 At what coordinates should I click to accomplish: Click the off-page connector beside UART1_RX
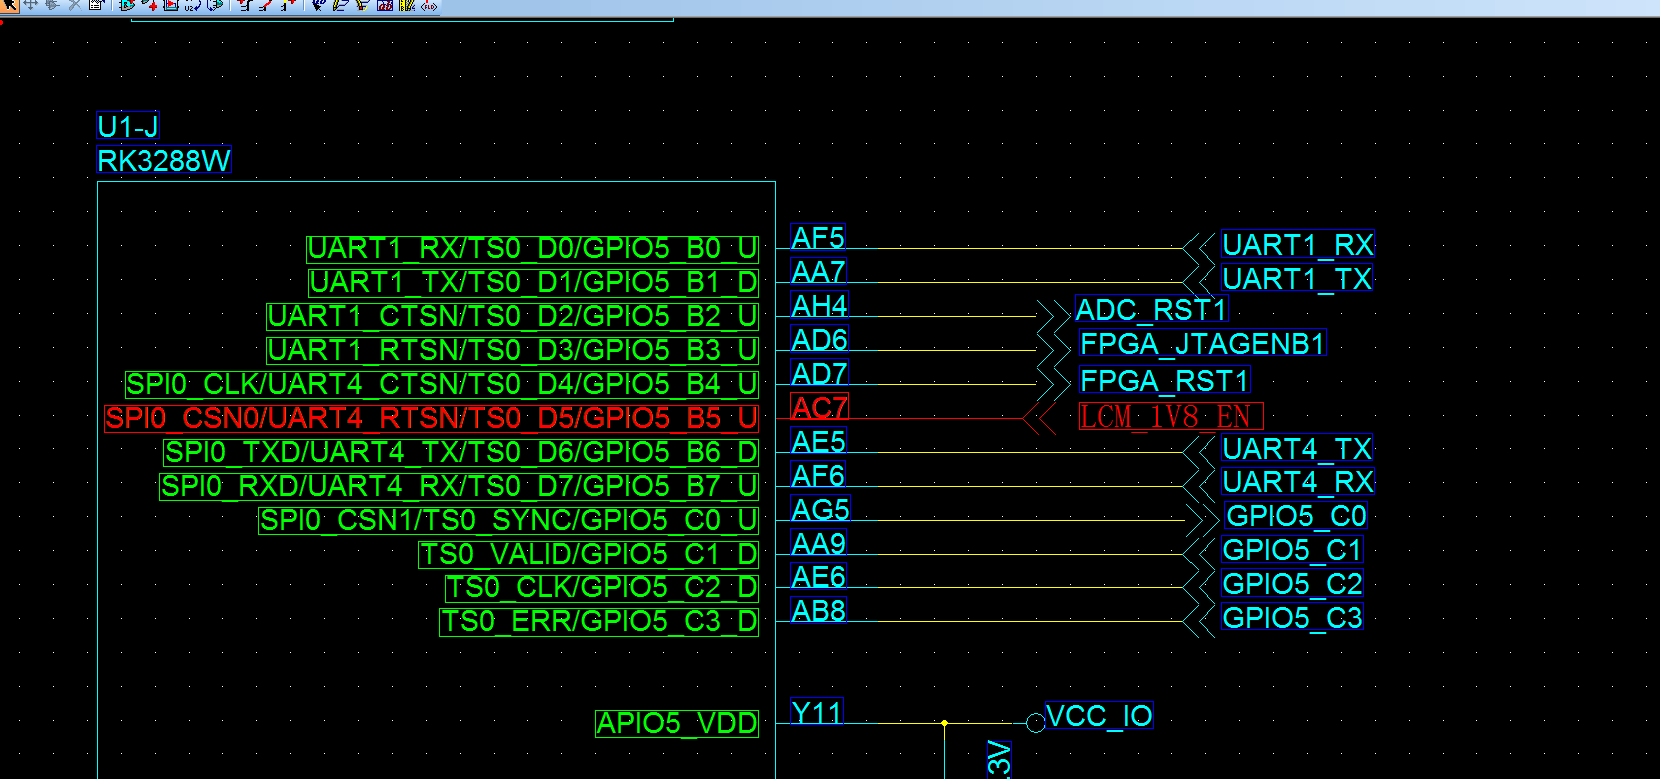pos(1198,248)
